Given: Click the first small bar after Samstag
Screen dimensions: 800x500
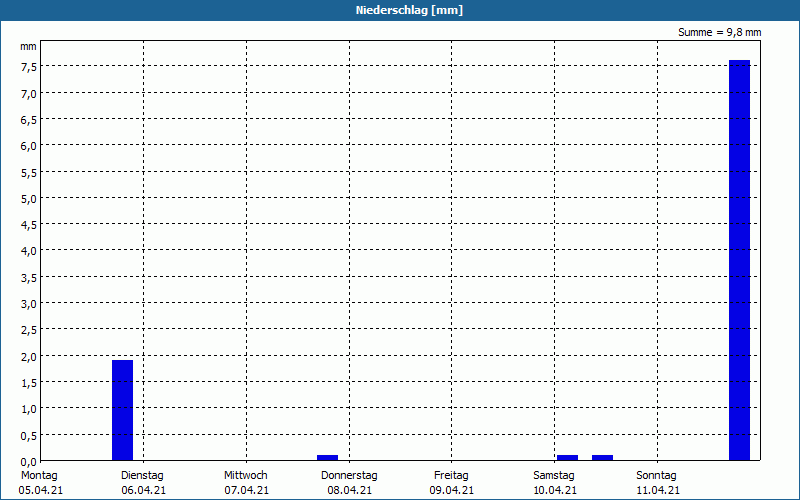Looking at the screenshot, I should tap(567, 458).
